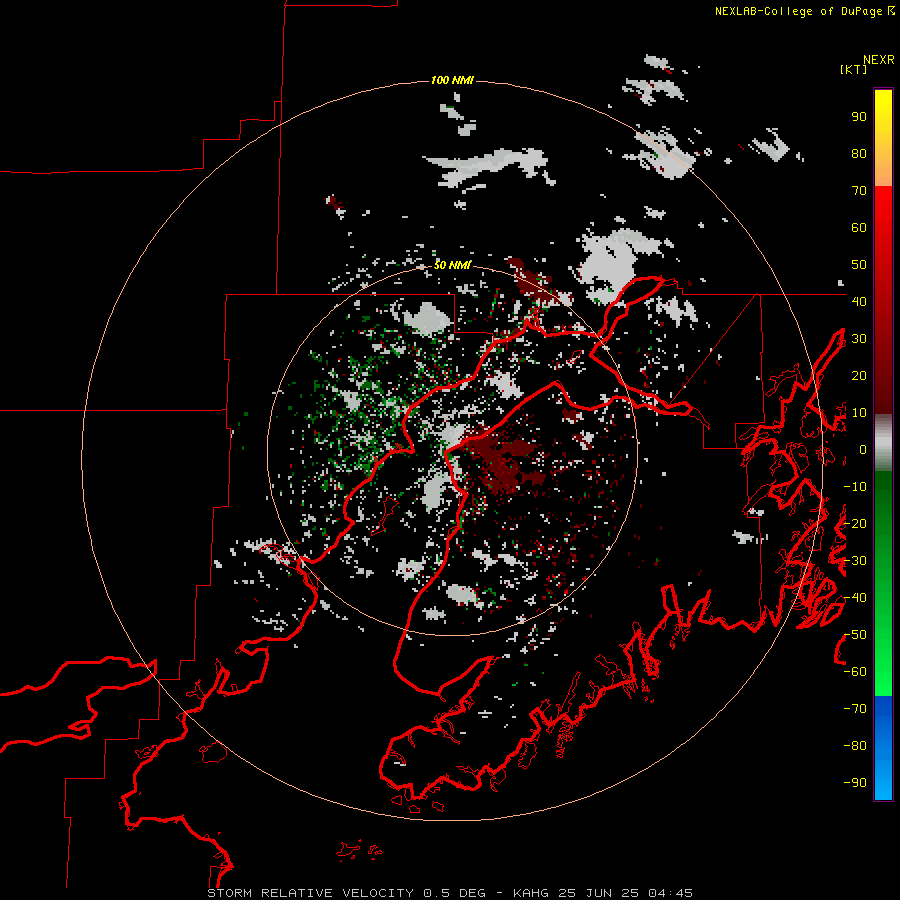Screen dimensions: 900x900
Task: Click the STORM RELATIVE VELOCITY caption text
Action: pyautogui.click(x=310, y=893)
